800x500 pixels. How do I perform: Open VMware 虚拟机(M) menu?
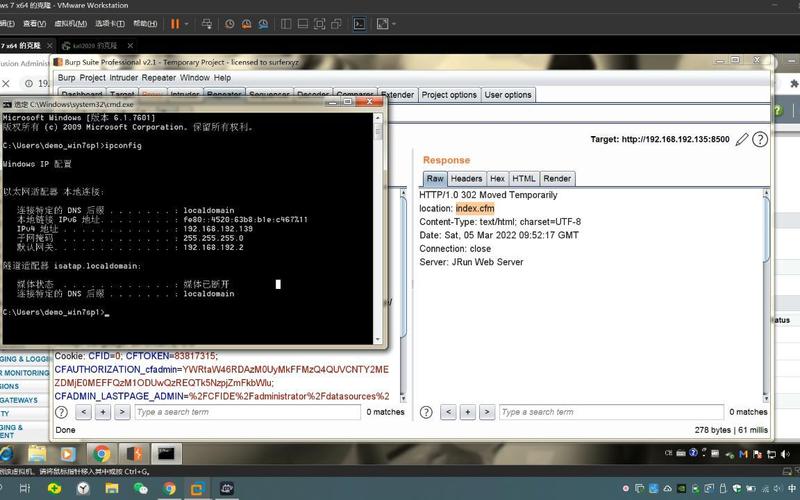(70, 24)
